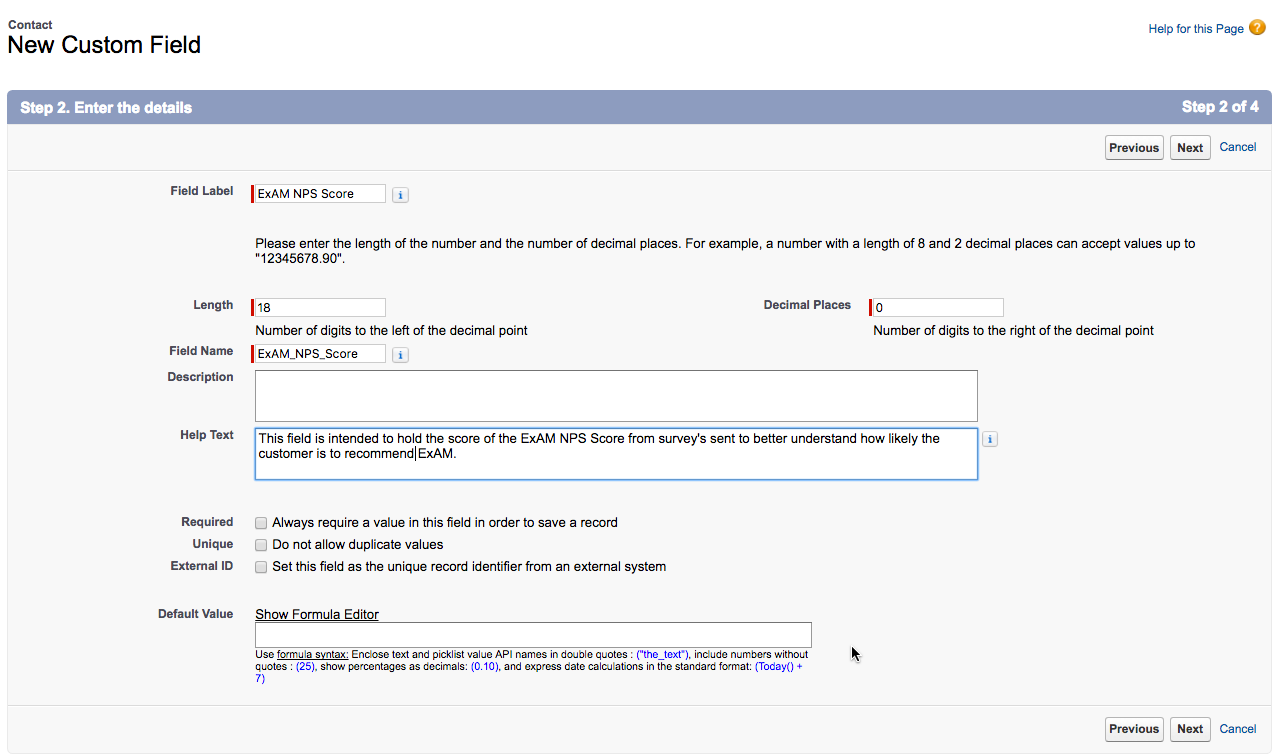Viewport: 1277px width, 756px height.
Task: Click into the Help Text area
Action: tap(616, 454)
